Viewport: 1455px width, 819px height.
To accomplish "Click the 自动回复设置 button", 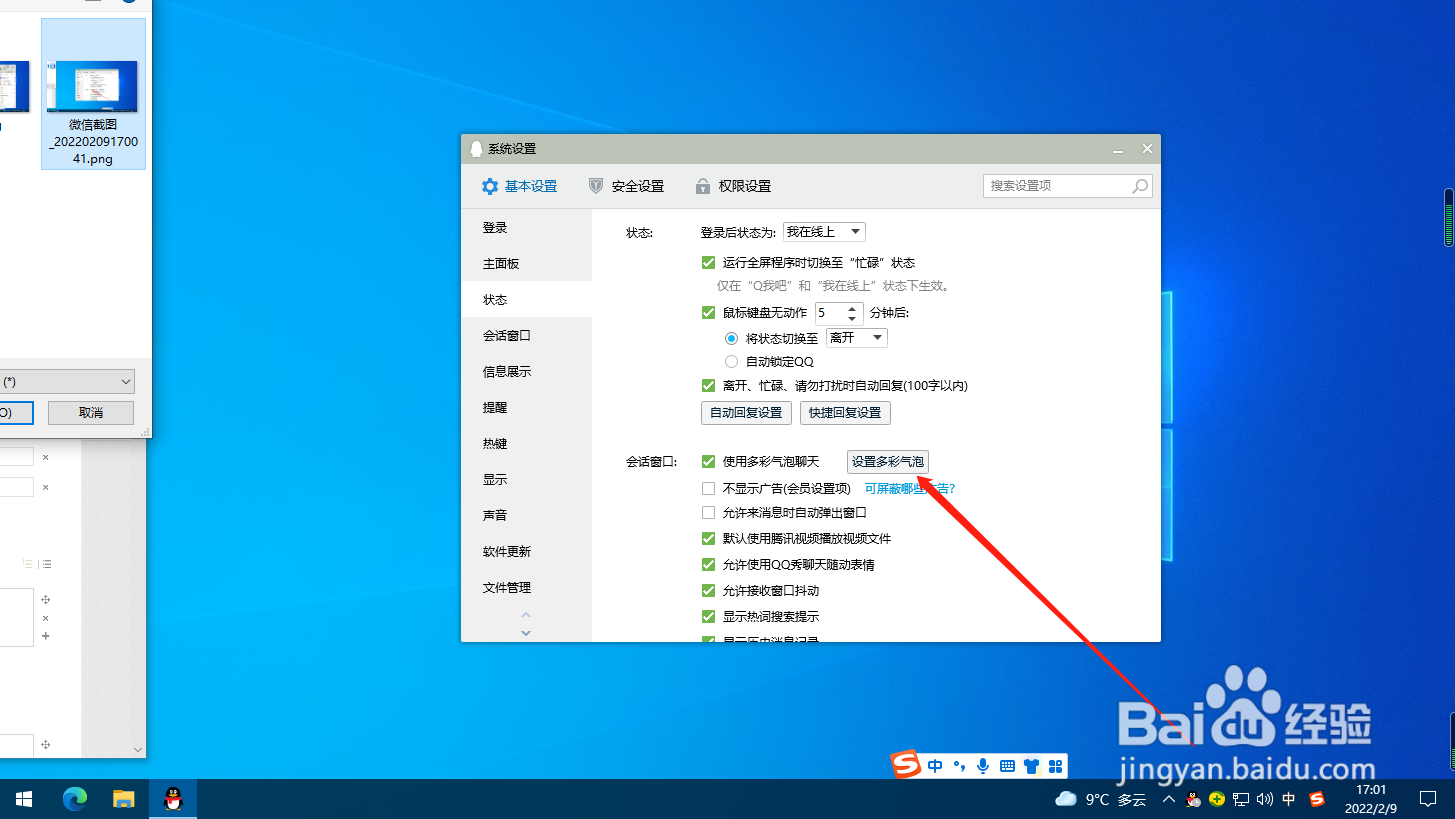I will (x=746, y=413).
